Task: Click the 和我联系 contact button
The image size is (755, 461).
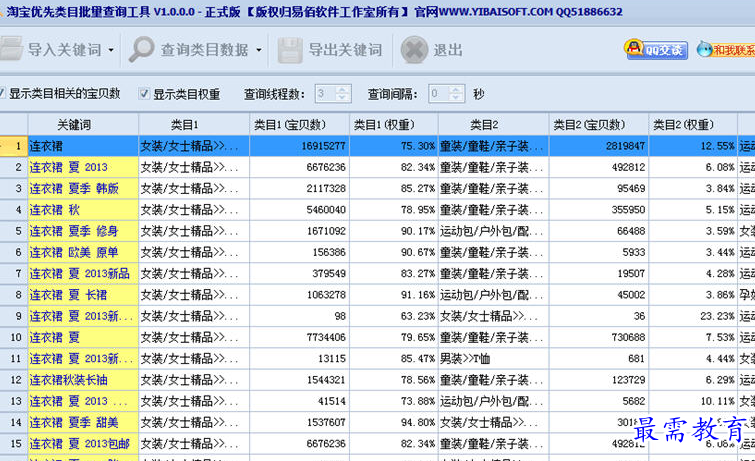Action: click(x=726, y=49)
